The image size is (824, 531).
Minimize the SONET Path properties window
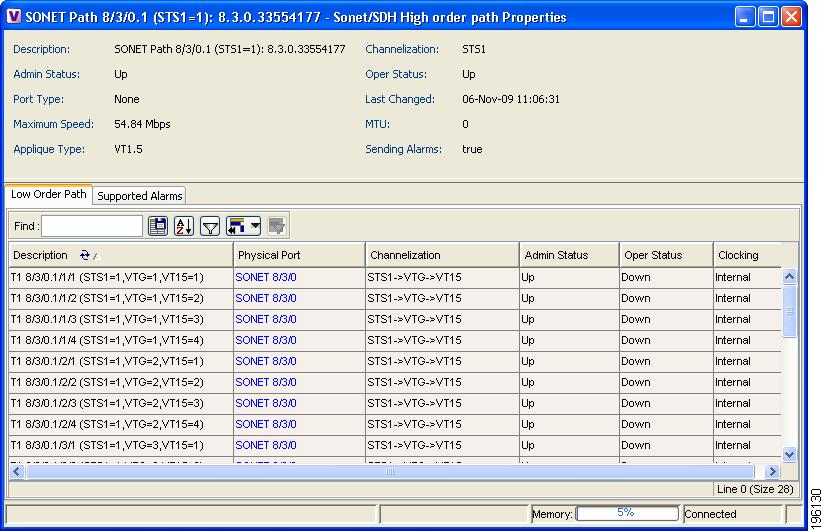coord(744,17)
